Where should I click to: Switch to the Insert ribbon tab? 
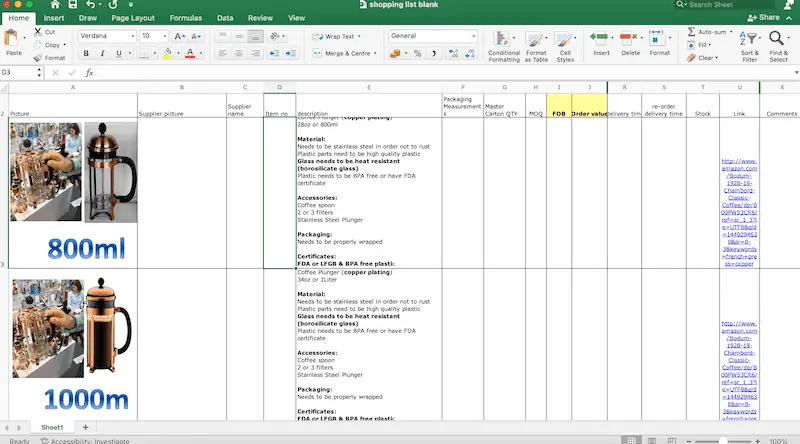tap(54, 18)
